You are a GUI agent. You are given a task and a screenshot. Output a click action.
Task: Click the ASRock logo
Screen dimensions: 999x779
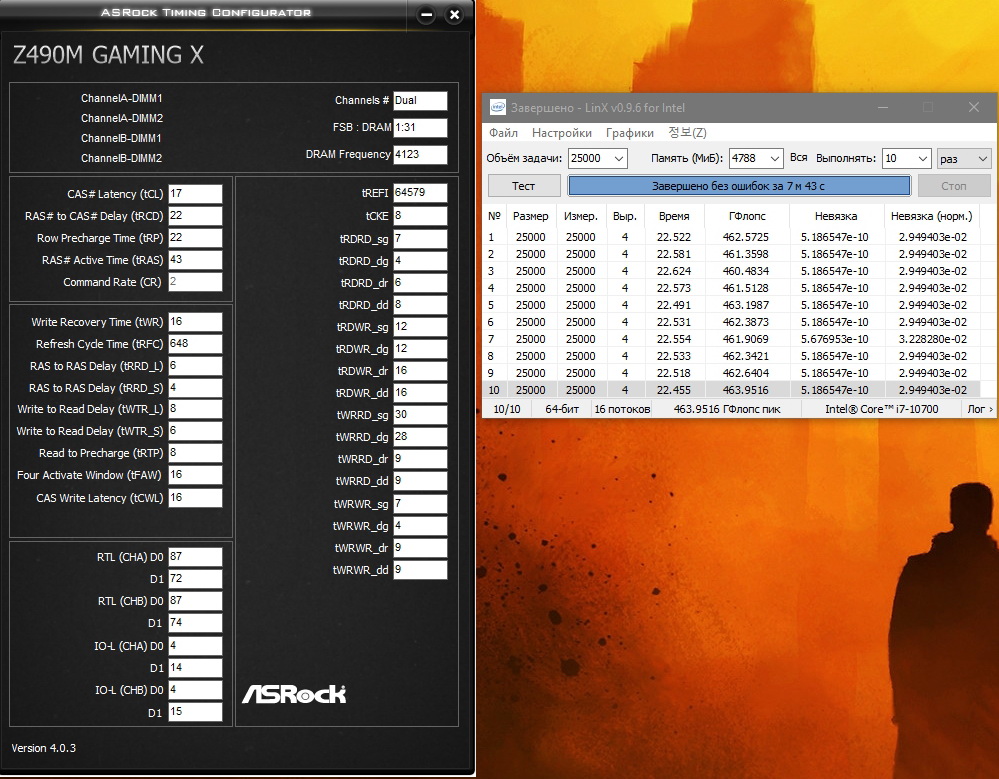(294, 694)
